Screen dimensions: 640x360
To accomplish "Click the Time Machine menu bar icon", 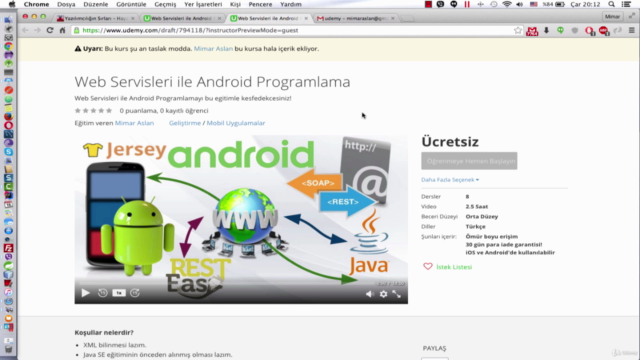I will [493, 4].
